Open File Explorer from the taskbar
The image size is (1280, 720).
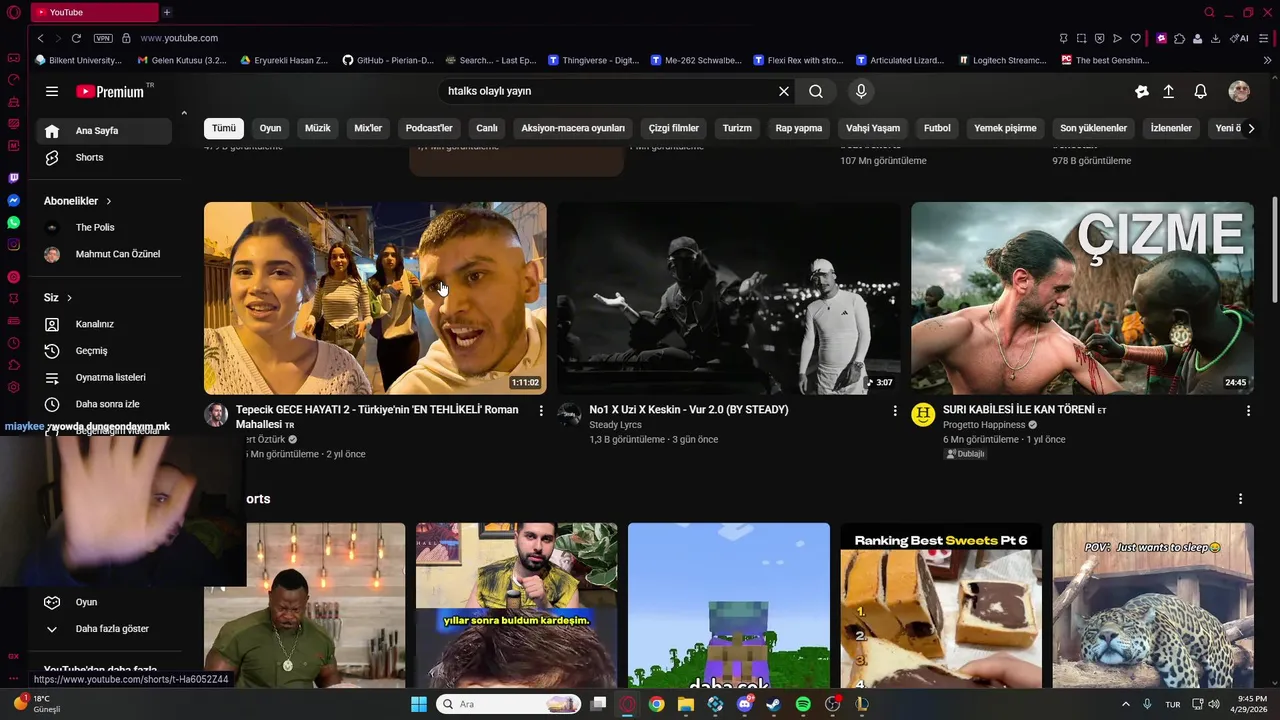pyautogui.click(x=685, y=704)
